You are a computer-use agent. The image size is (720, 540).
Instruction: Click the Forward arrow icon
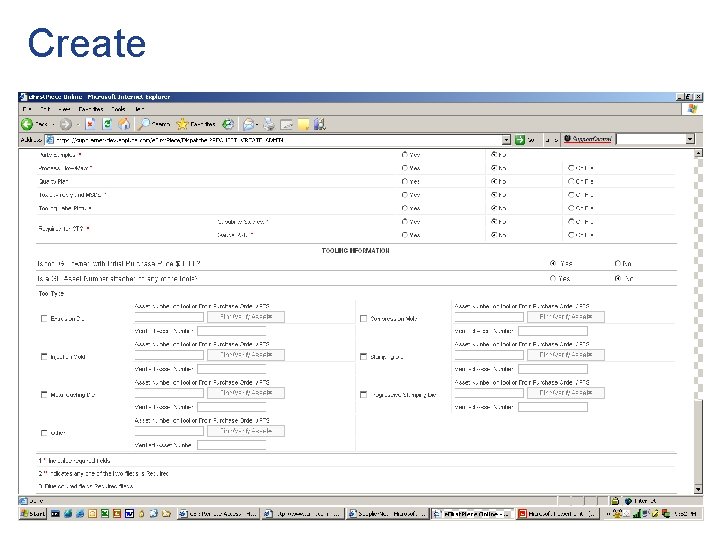point(66,124)
